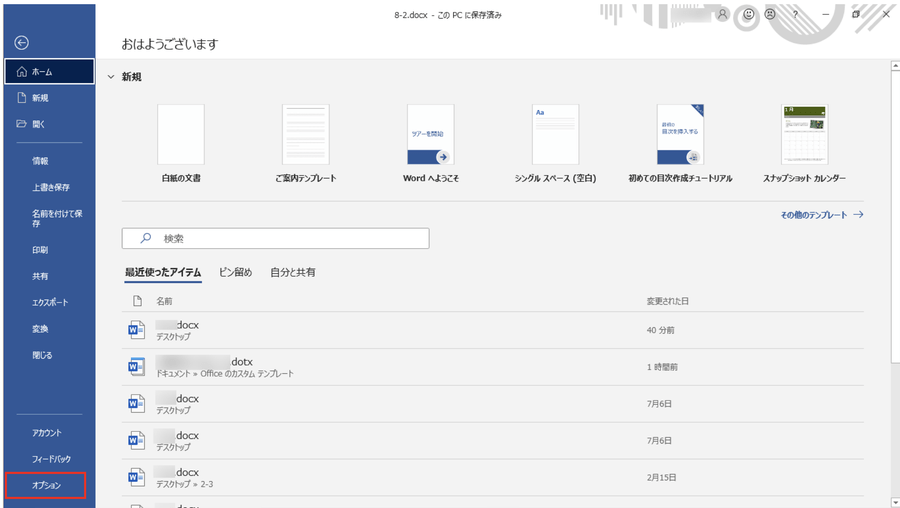
Task: Click the 開く folder icon in sidebar
Action: [x=22, y=124]
